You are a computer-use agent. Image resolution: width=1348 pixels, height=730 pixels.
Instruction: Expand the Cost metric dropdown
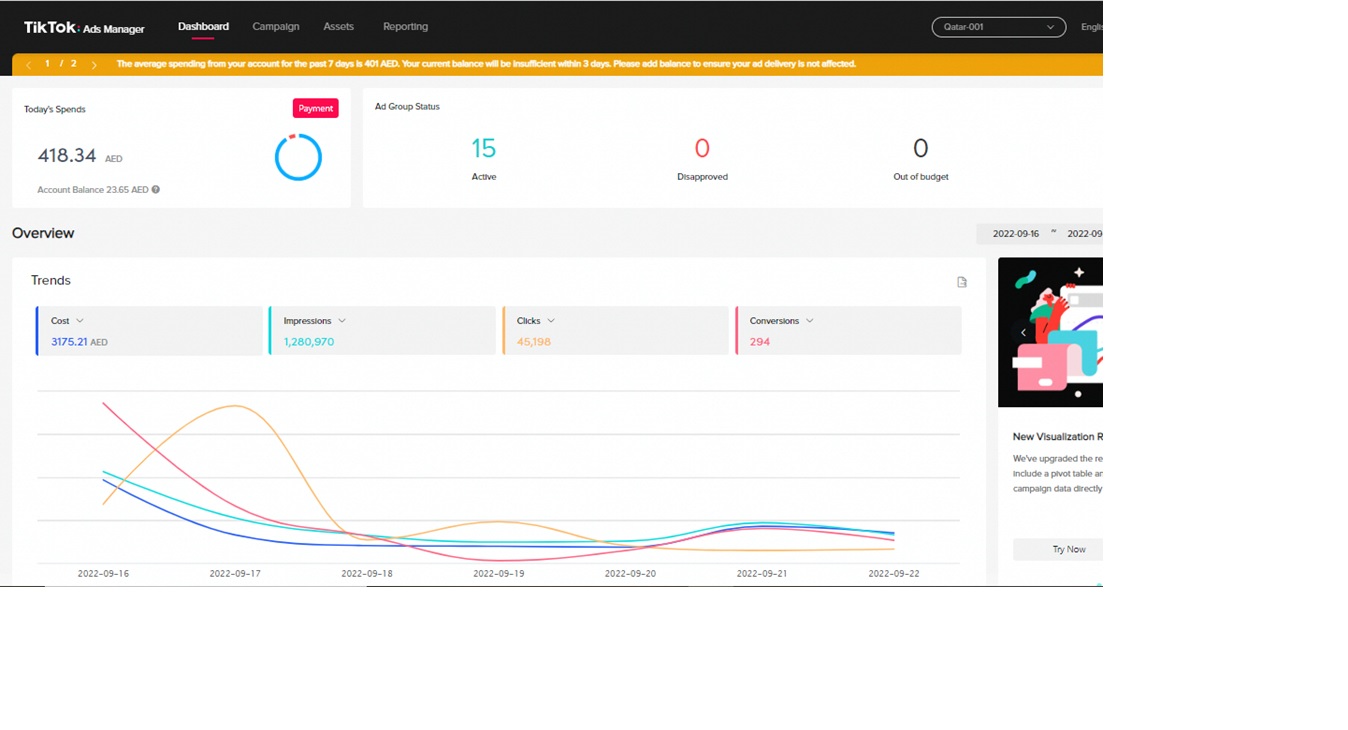pyautogui.click(x=80, y=321)
